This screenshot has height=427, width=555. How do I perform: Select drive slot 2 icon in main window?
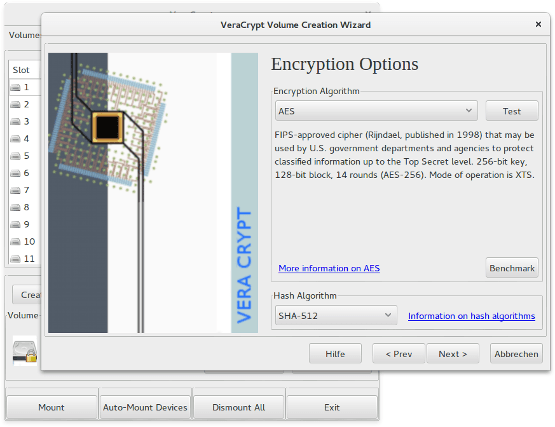pos(15,104)
